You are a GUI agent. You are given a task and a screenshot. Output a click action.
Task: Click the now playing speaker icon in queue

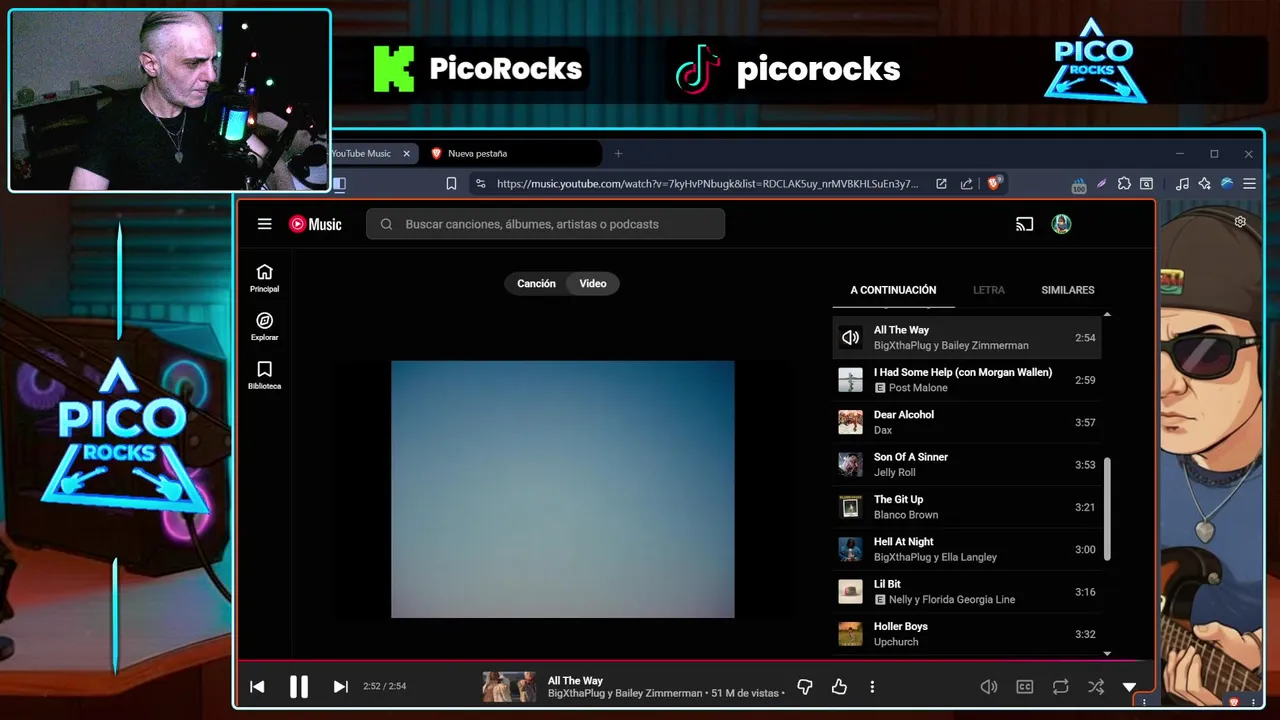coord(850,338)
